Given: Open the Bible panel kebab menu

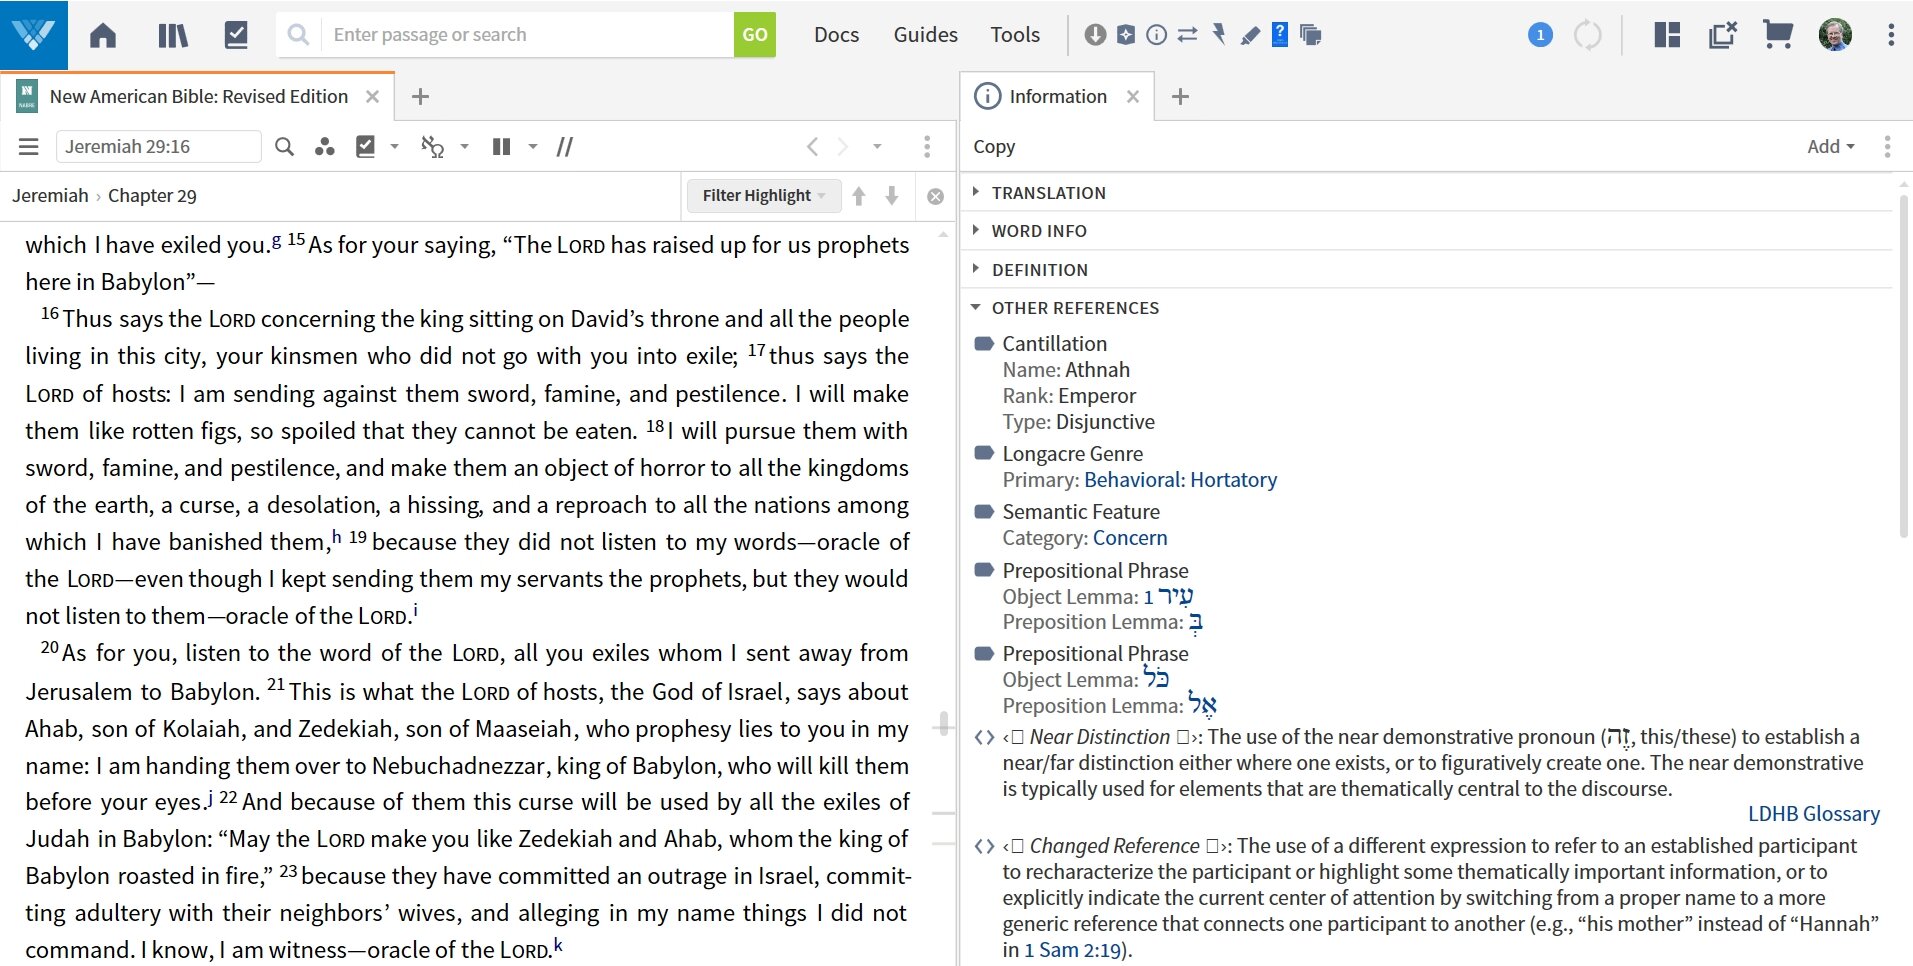Looking at the screenshot, I should click(x=927, y=147).
